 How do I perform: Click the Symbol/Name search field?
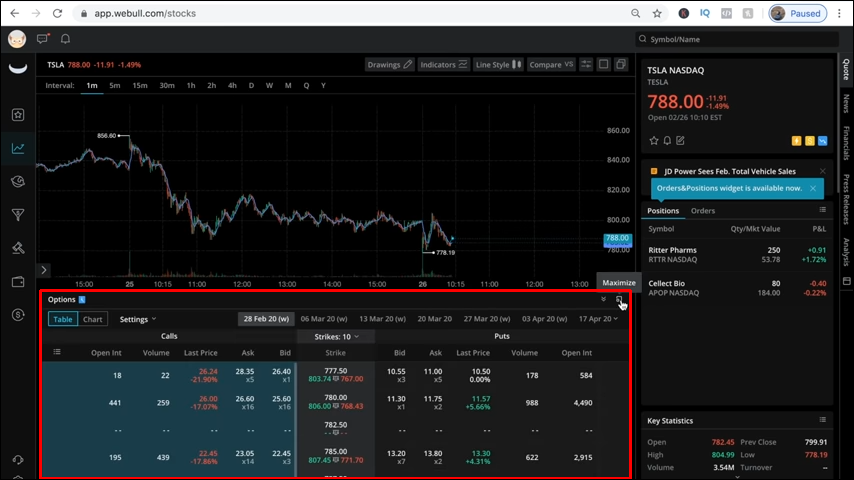pos(737,39)
